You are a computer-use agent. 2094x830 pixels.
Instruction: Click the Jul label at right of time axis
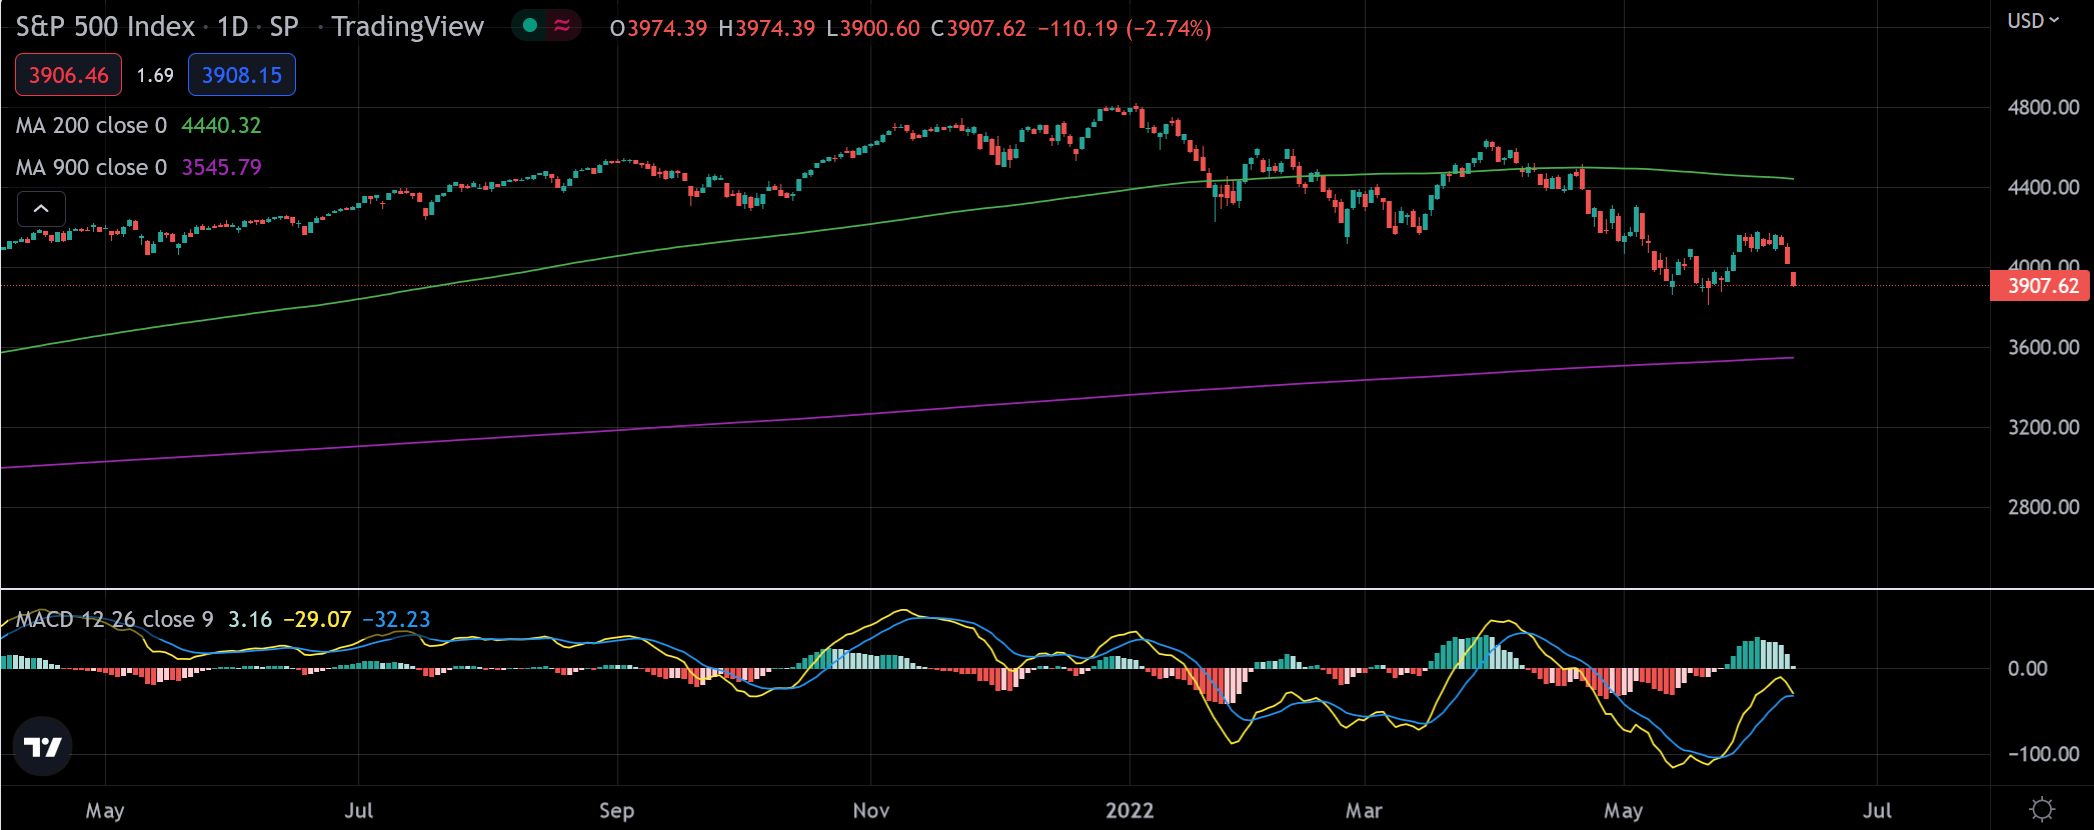point(1877,811)
